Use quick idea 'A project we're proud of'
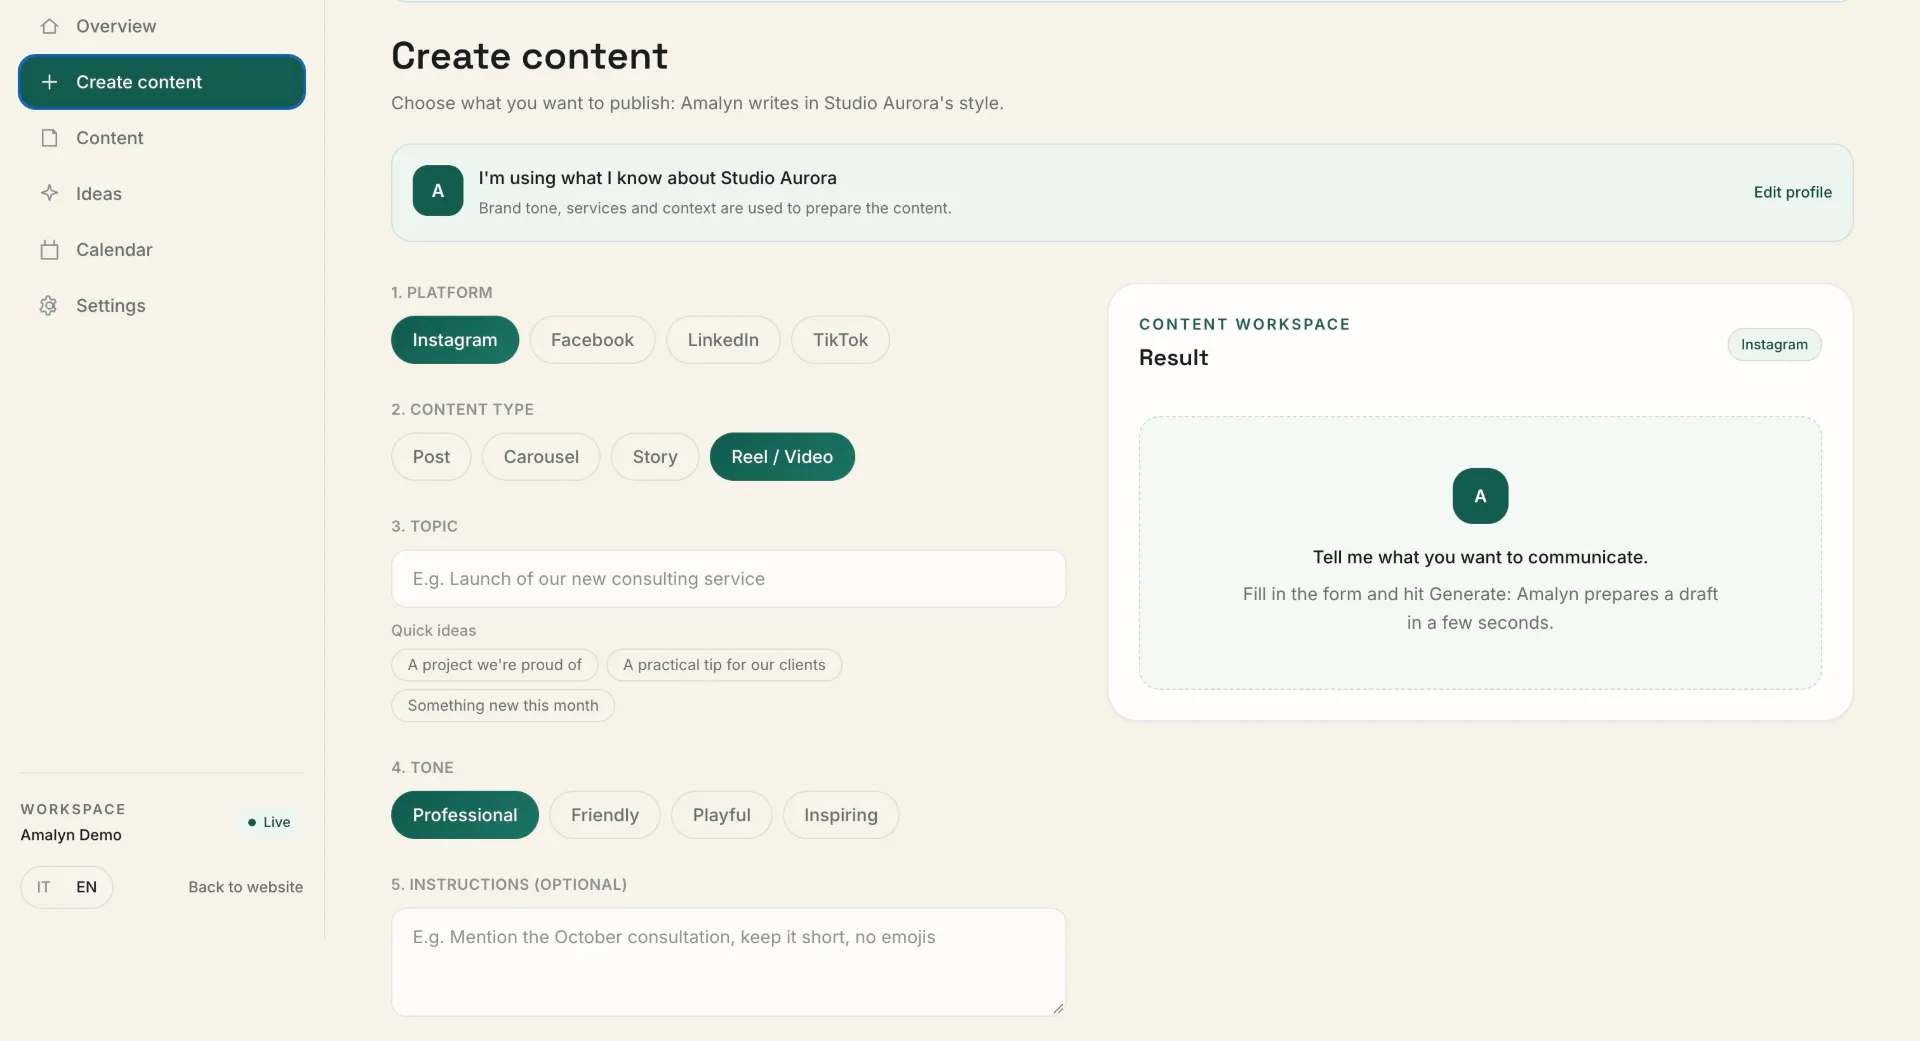The width and height of the screenshot is (1920, 1041). (x=495, y=665)
